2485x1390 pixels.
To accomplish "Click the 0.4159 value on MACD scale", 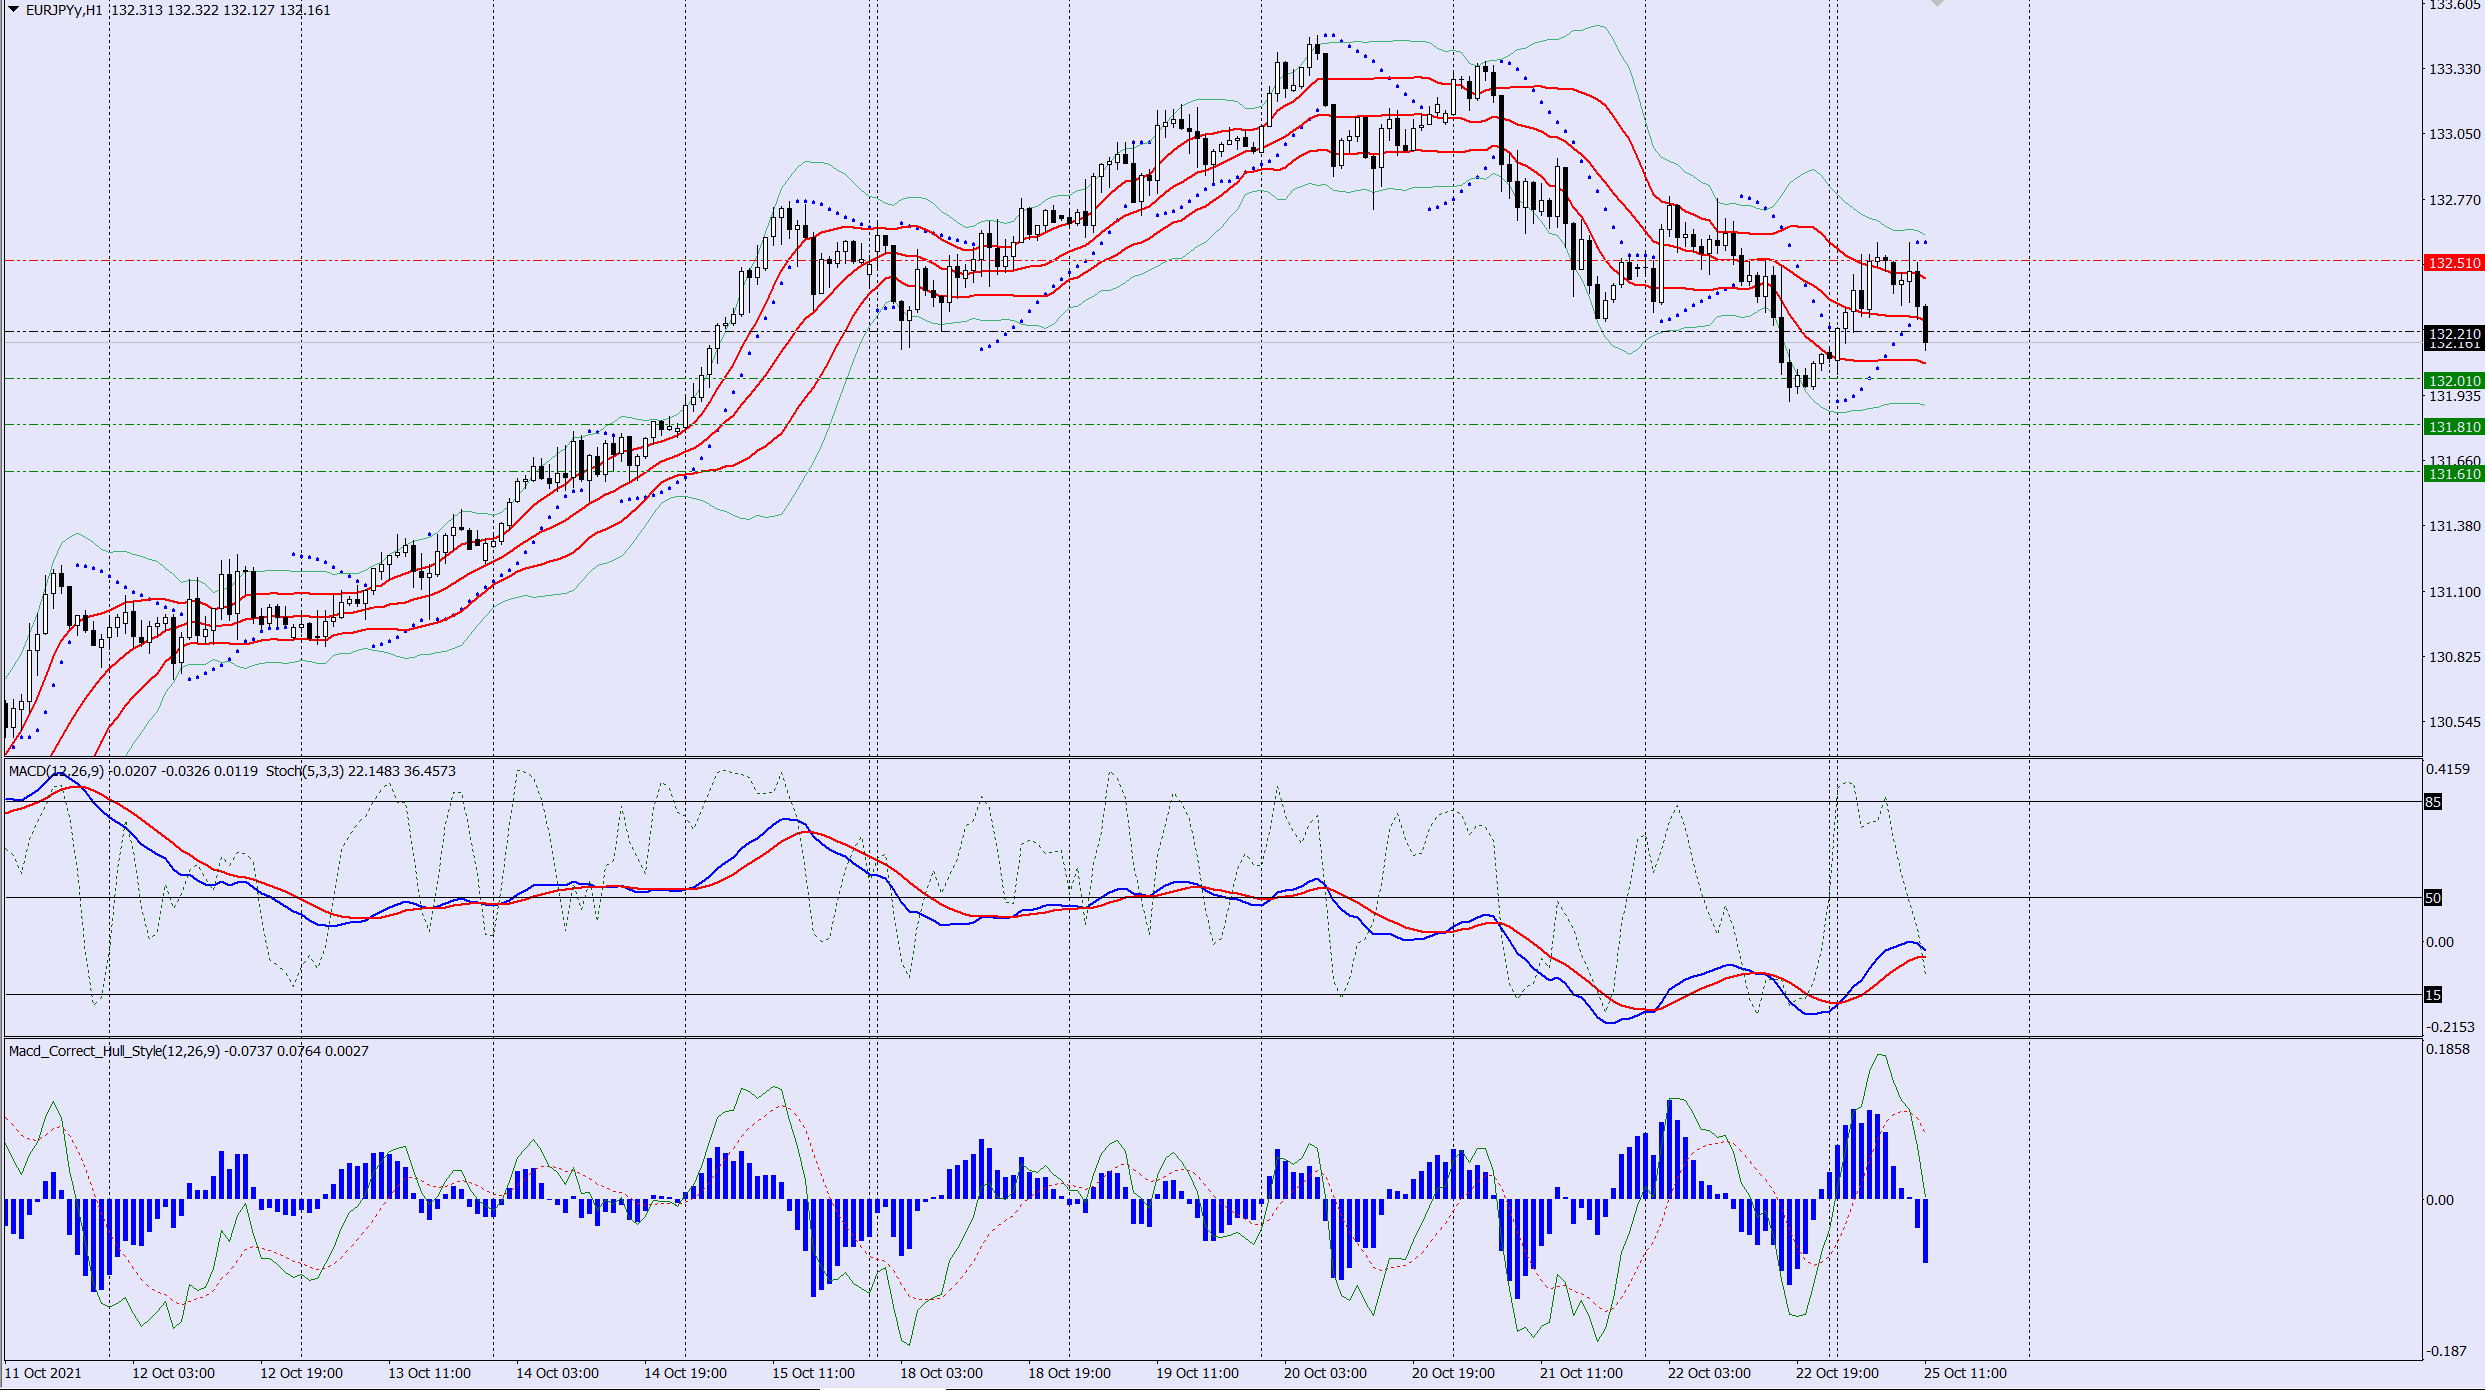I will (x=2448, y=769).
